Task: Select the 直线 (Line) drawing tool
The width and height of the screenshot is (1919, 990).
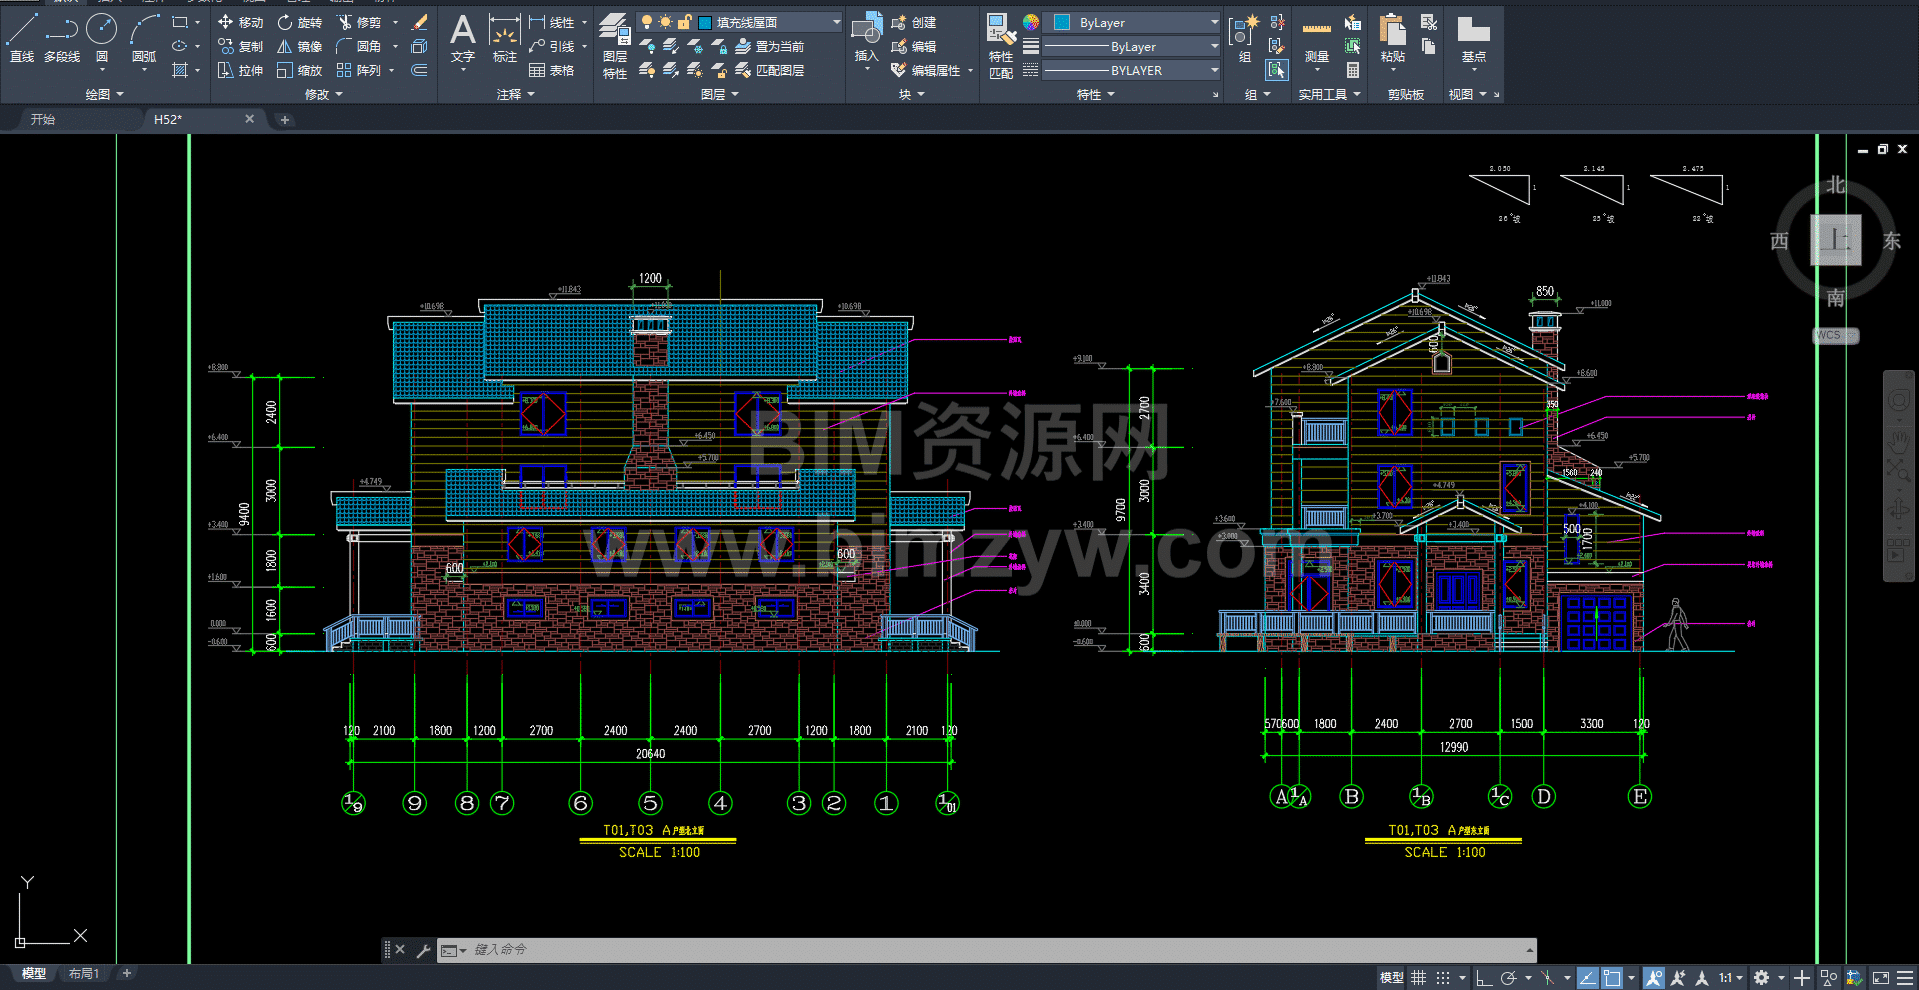Action: click(22, 38)
